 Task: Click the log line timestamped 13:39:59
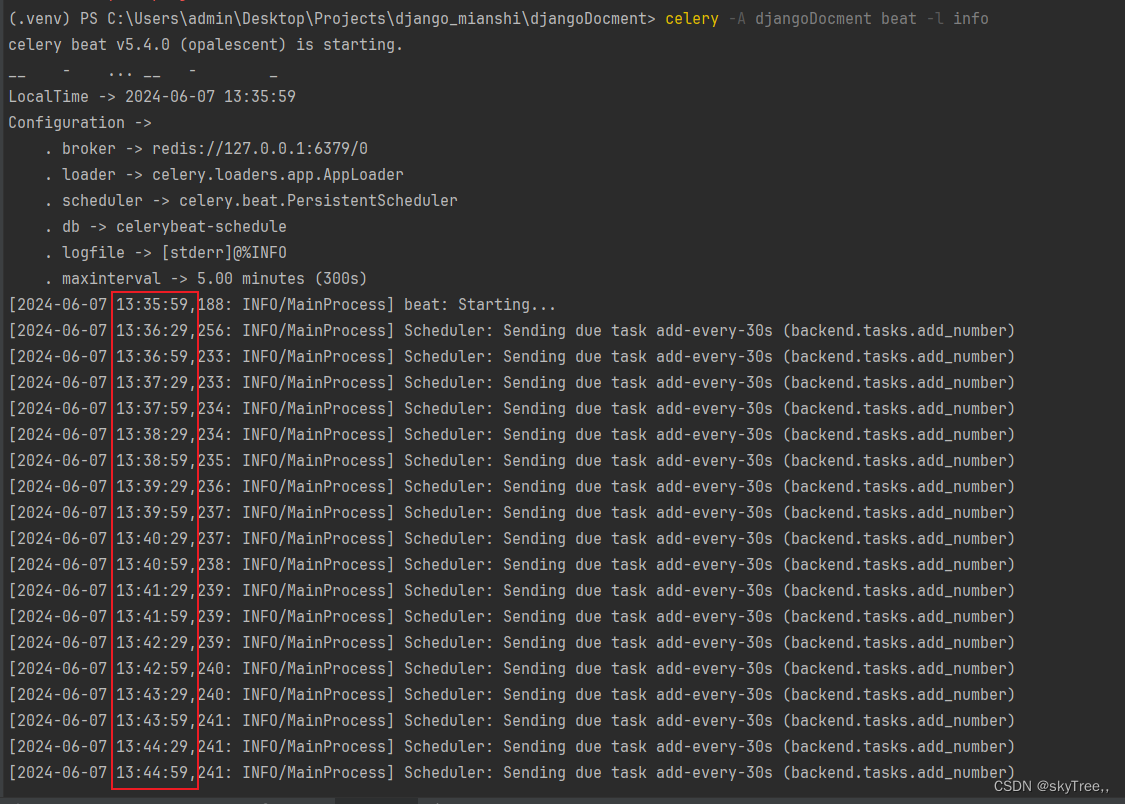512,513
